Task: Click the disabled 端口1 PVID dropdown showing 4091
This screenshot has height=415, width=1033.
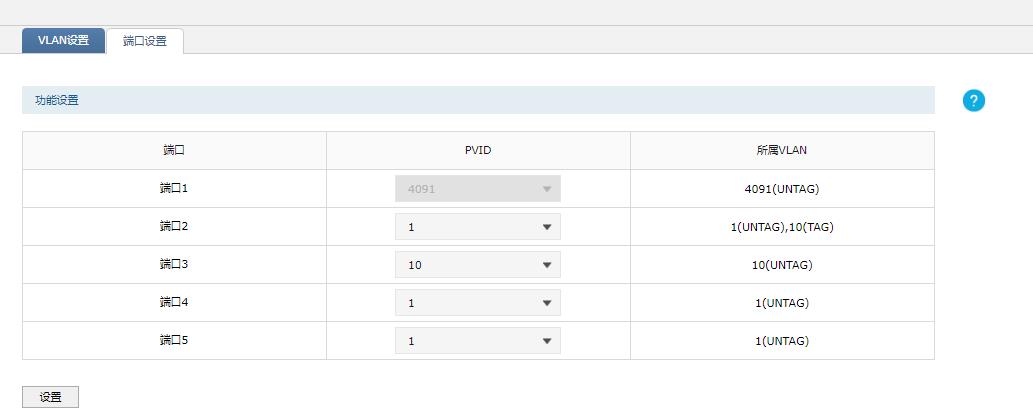Action: click(x=478, y=188)
